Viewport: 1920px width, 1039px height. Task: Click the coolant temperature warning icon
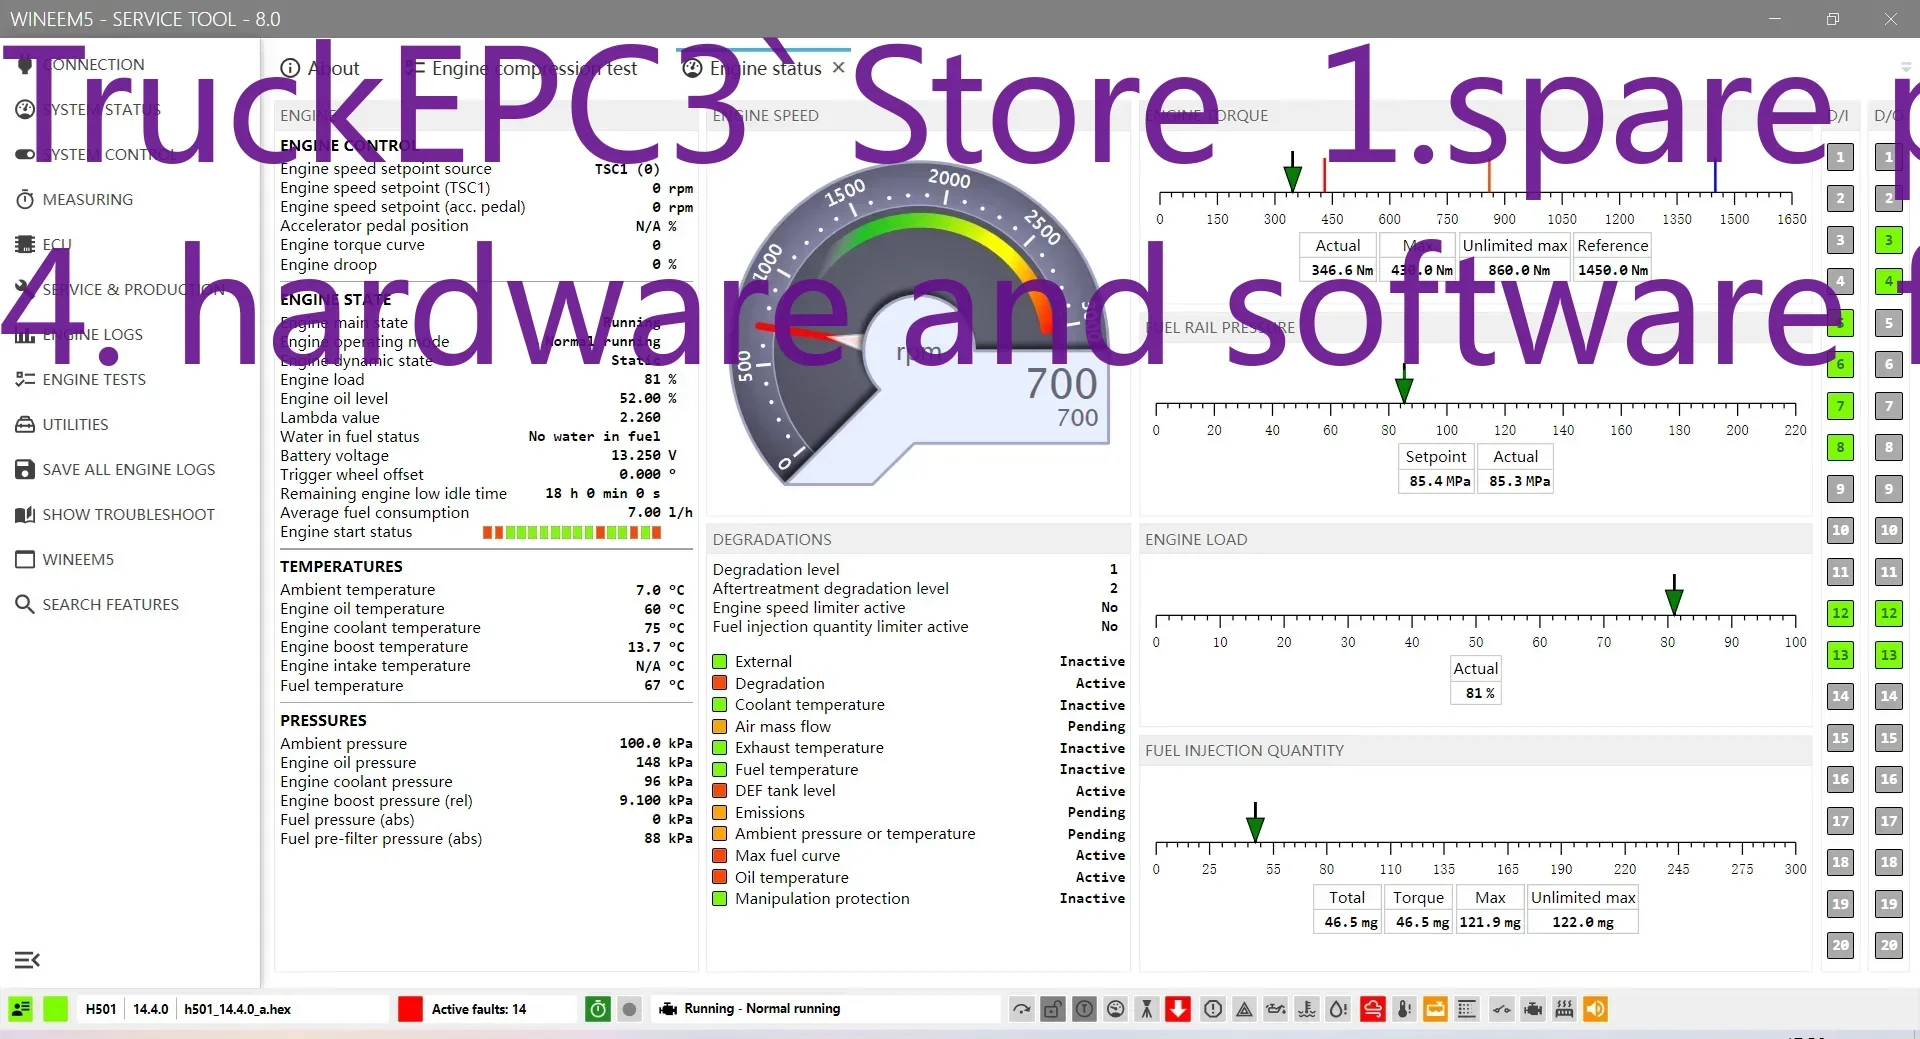tap(1306, 1009)
